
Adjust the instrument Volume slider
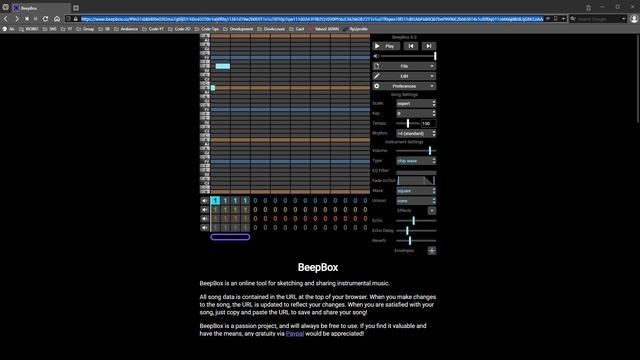(416, 151)
